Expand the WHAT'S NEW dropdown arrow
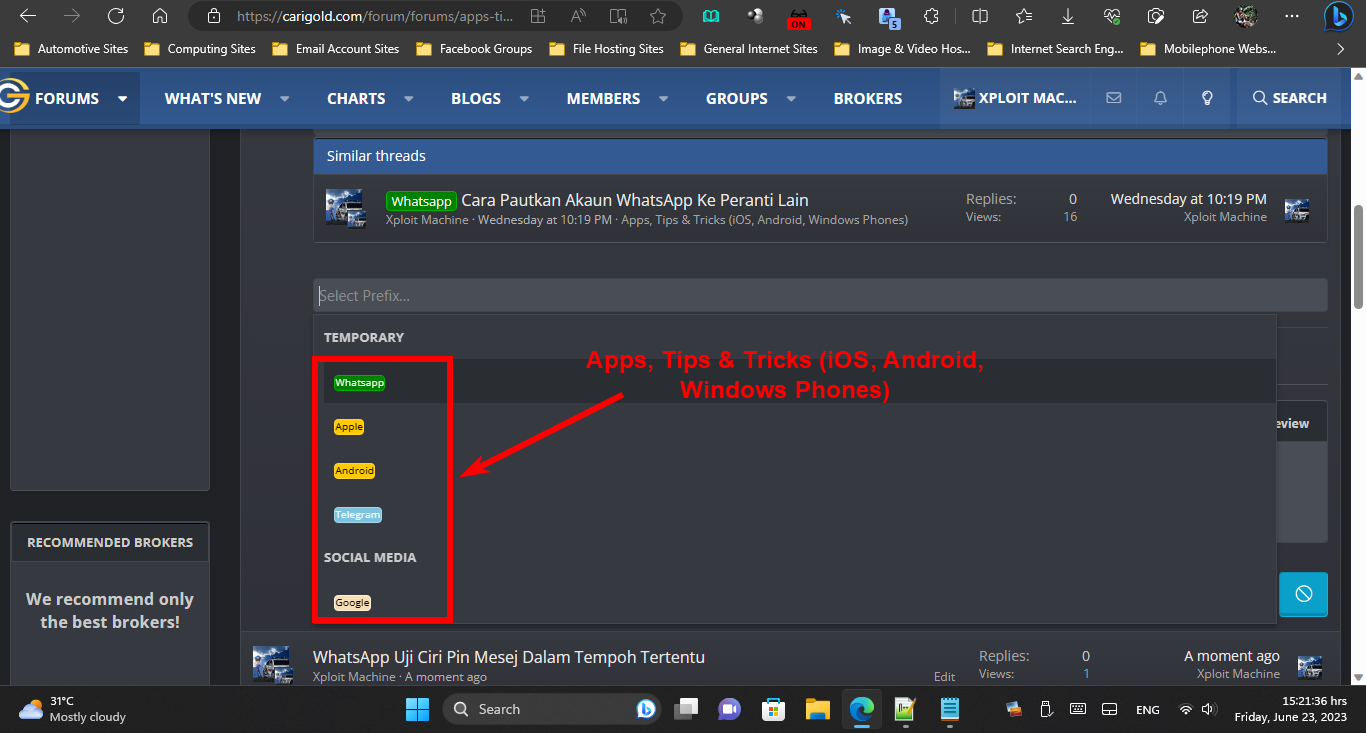 click(x=284, y=98)
